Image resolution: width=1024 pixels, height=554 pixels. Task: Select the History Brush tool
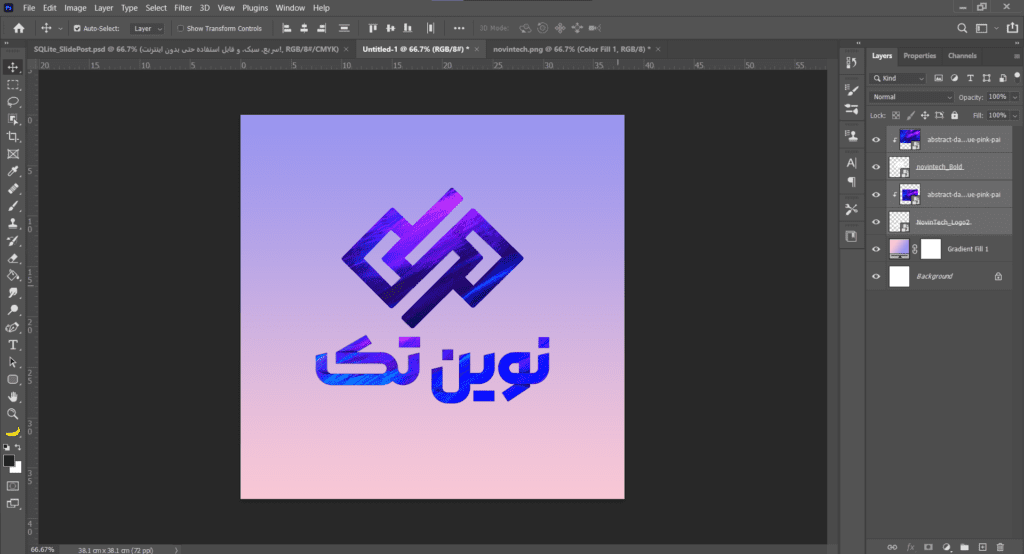(12, 240)
